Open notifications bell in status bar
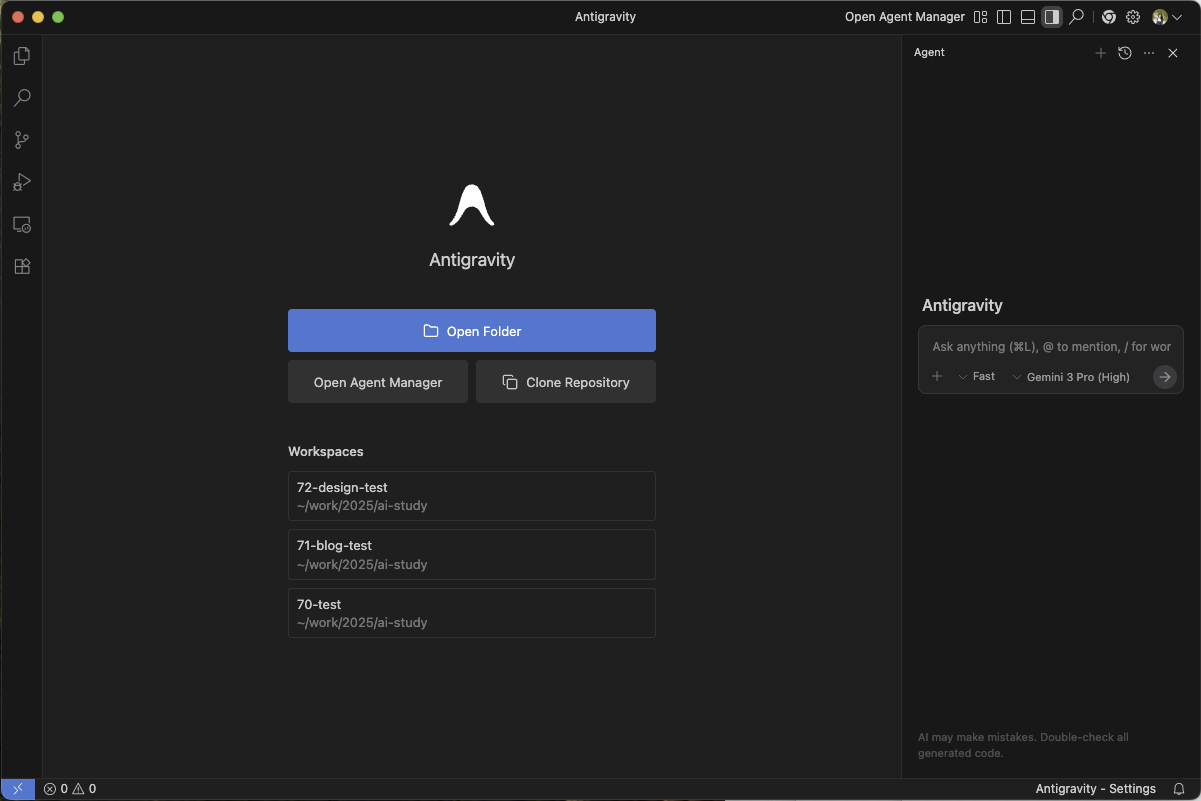 pyautogui.click(x=1179, y=789)
